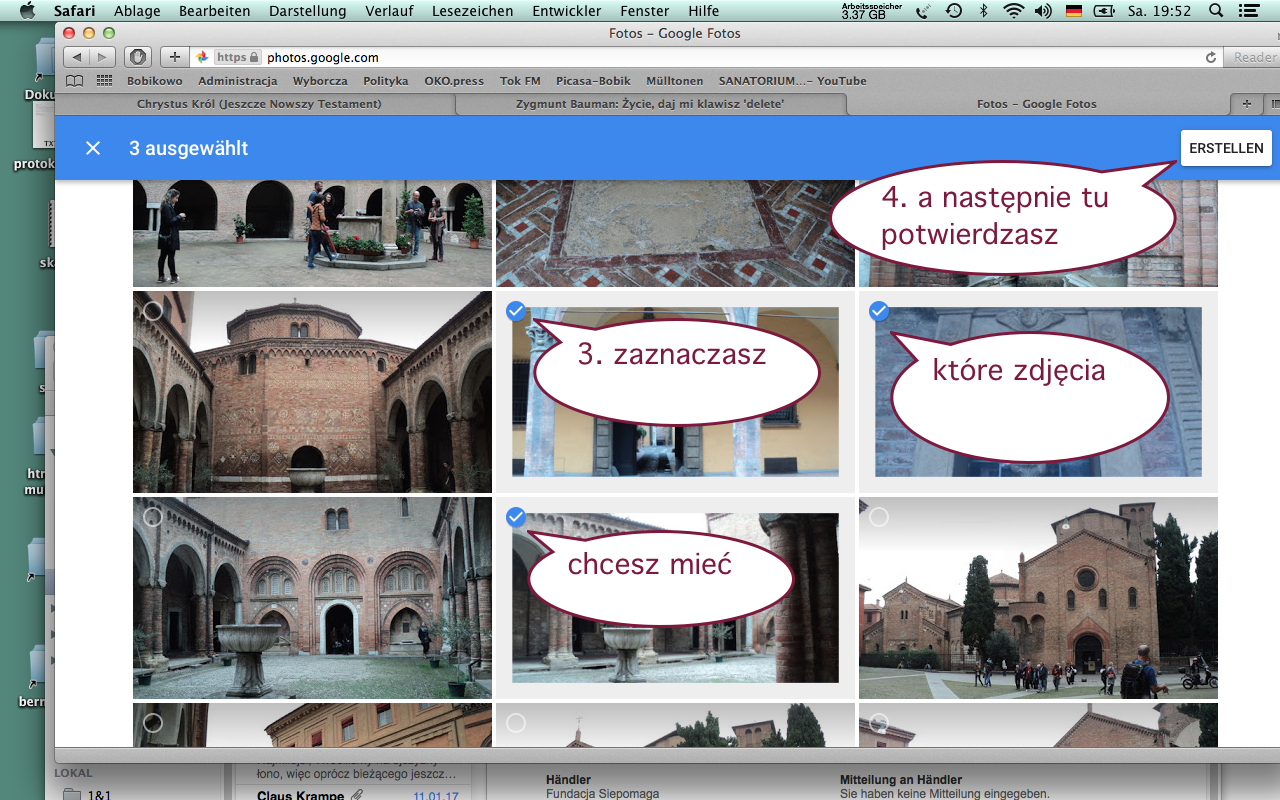Select the octagonal brick building photo circle
1280x800 pixels.
pos(153,311)
